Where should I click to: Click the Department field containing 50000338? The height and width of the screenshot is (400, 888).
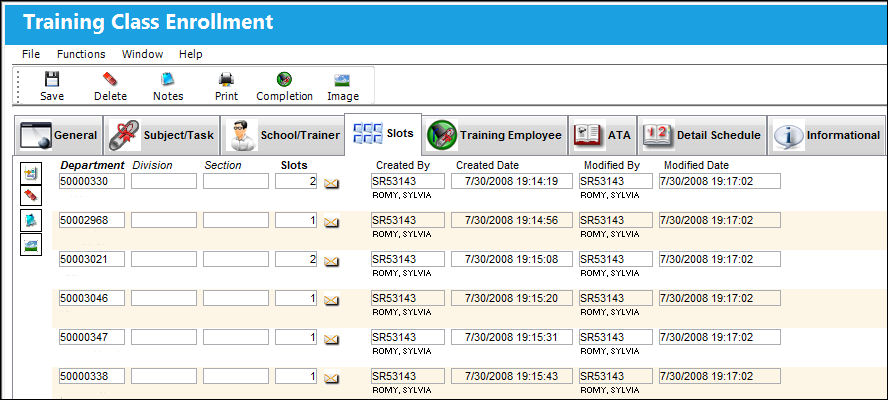(92, 376)
